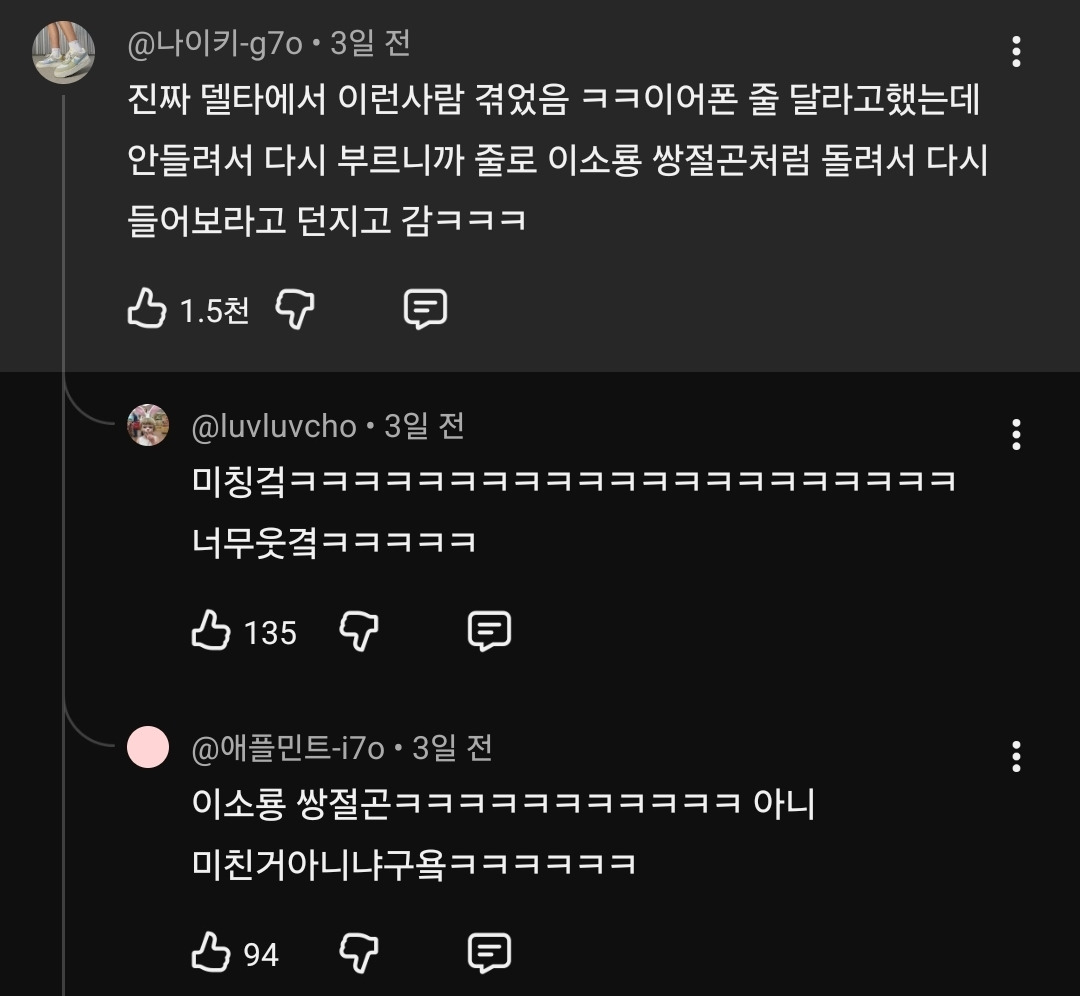Reply to the @애플민트-i7o comment

click(x=489, y=953)
